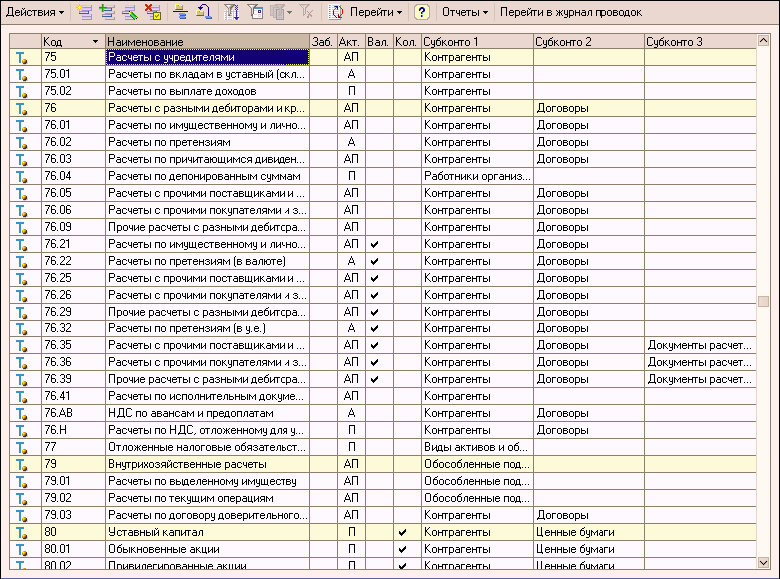
Task: Open Help with the question mark icon
Action: pyautogui.click(x=422, y=13)
